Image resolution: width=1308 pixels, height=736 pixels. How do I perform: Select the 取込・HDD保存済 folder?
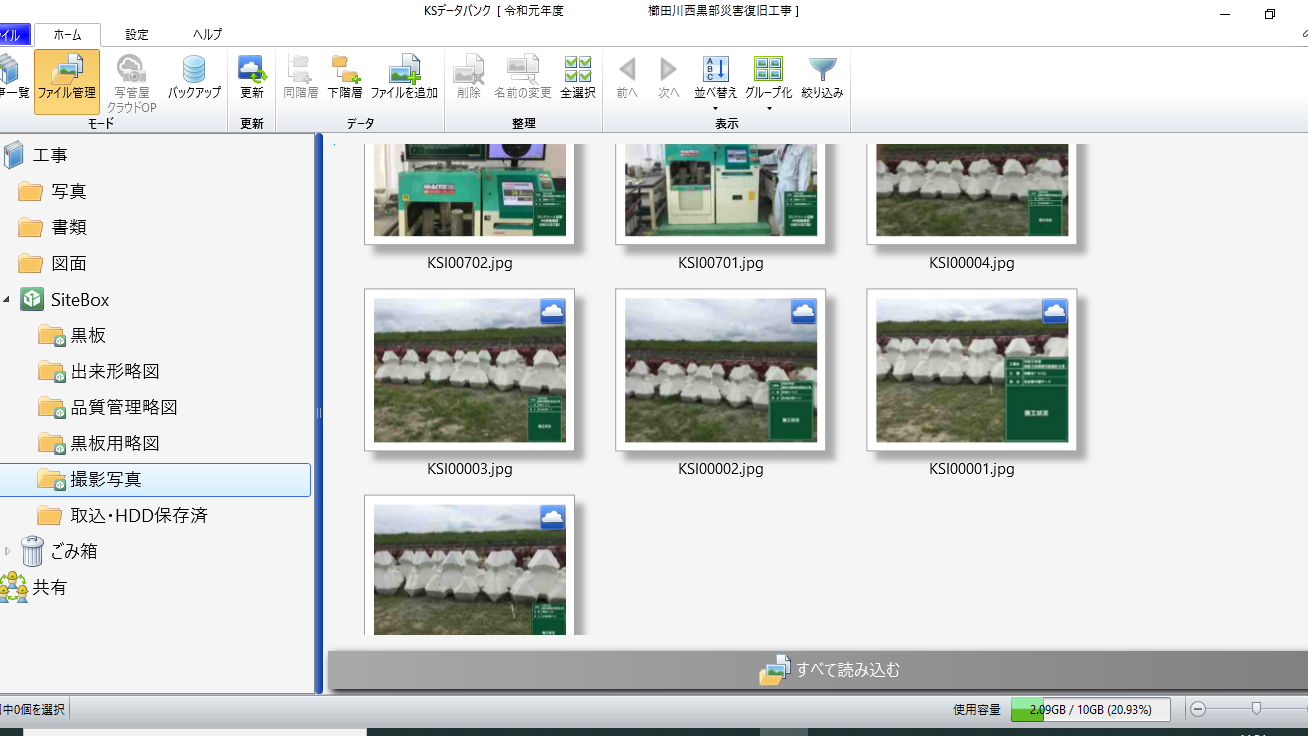click(138, 516)
